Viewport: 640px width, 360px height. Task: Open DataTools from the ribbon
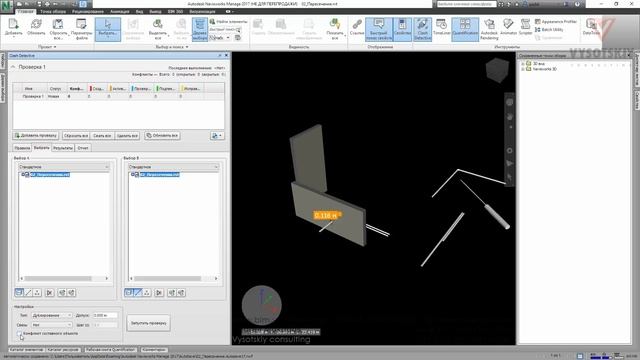coord(591,27)
